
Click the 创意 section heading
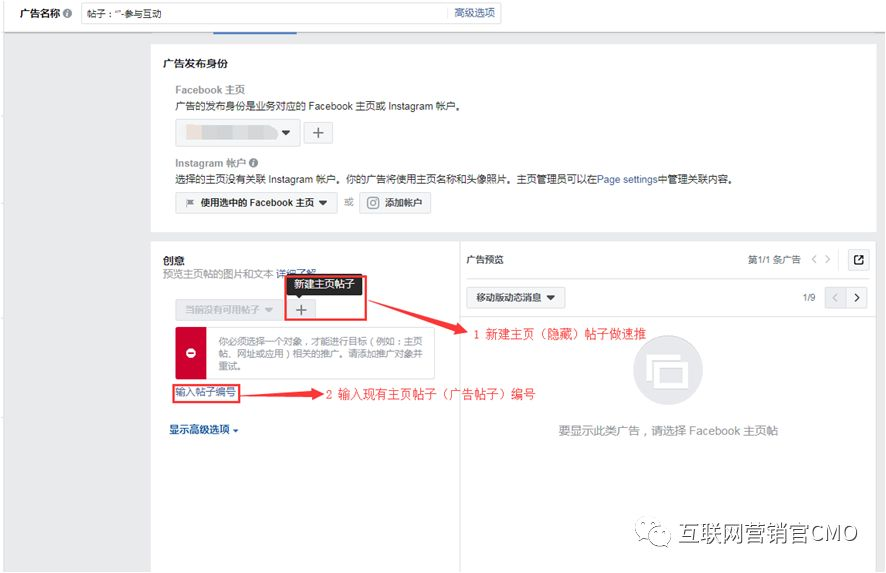pyautogui.click(x=173, y=261)
